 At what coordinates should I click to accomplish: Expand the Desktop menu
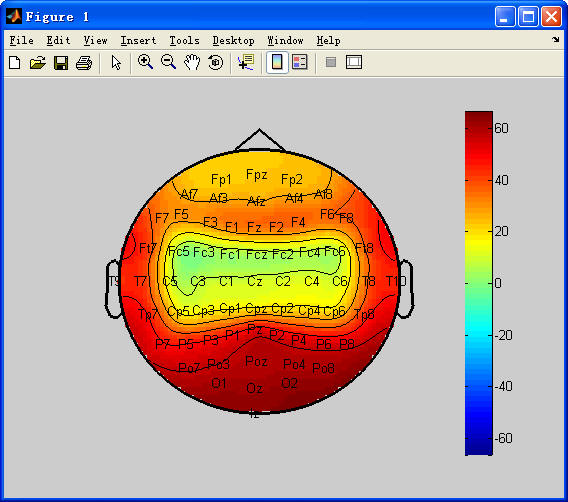(x=234, y=41)
